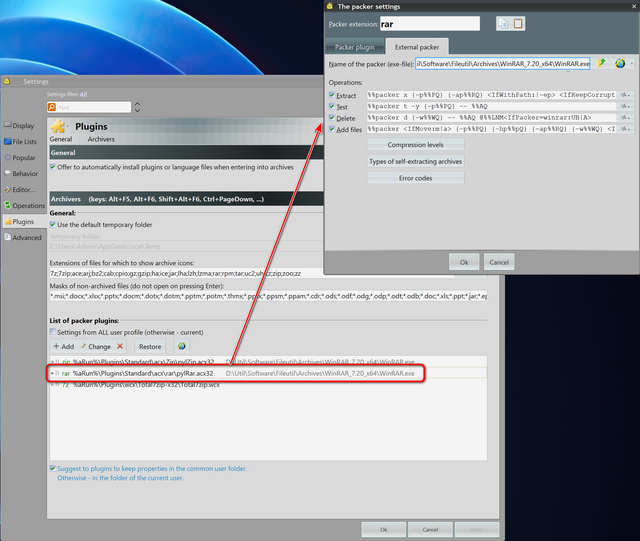Click the puzzle piece Plugins header icon
This screenshot has height=541, width=640.
tap(58, 126)
